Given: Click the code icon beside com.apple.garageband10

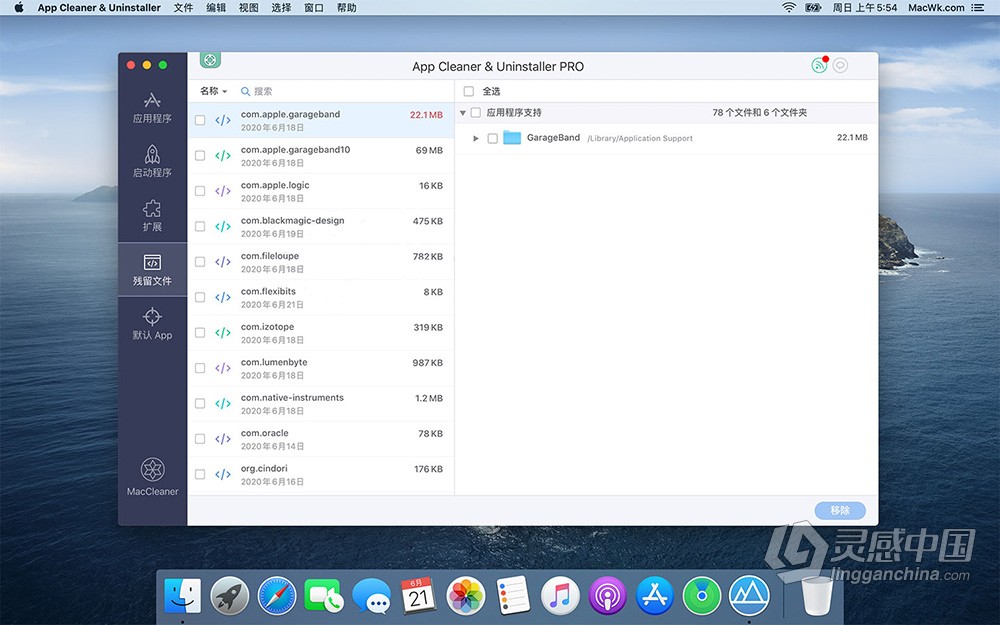Looking at the screenshot, I should pos(223,156).
